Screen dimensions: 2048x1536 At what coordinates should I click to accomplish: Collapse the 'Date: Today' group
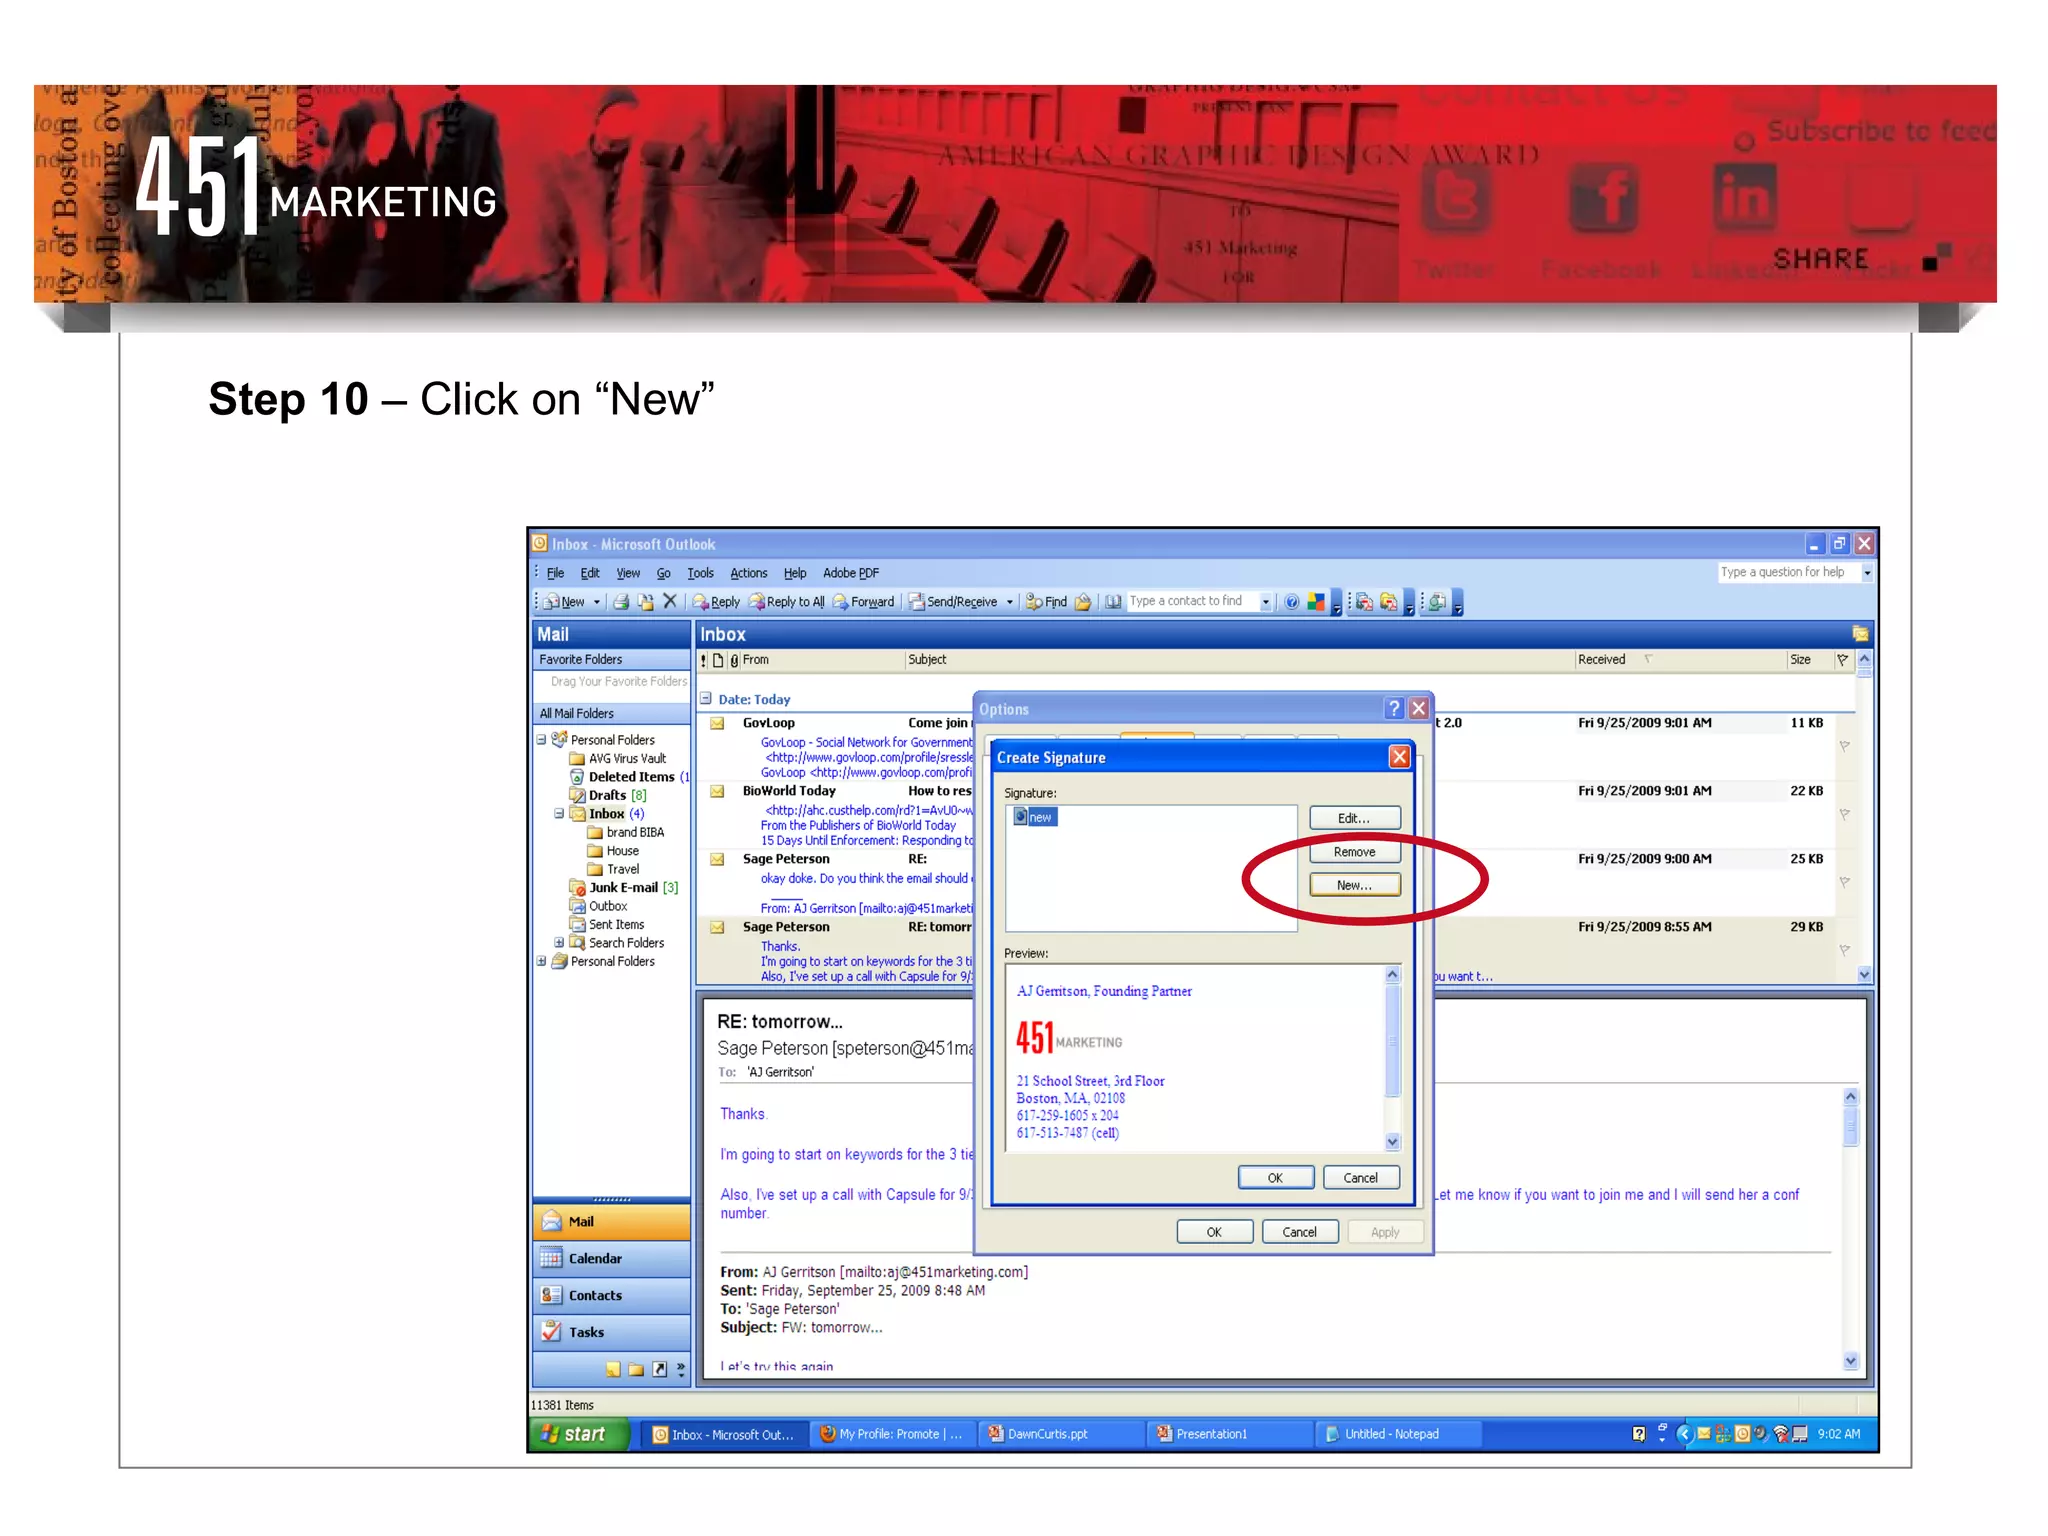706,698
